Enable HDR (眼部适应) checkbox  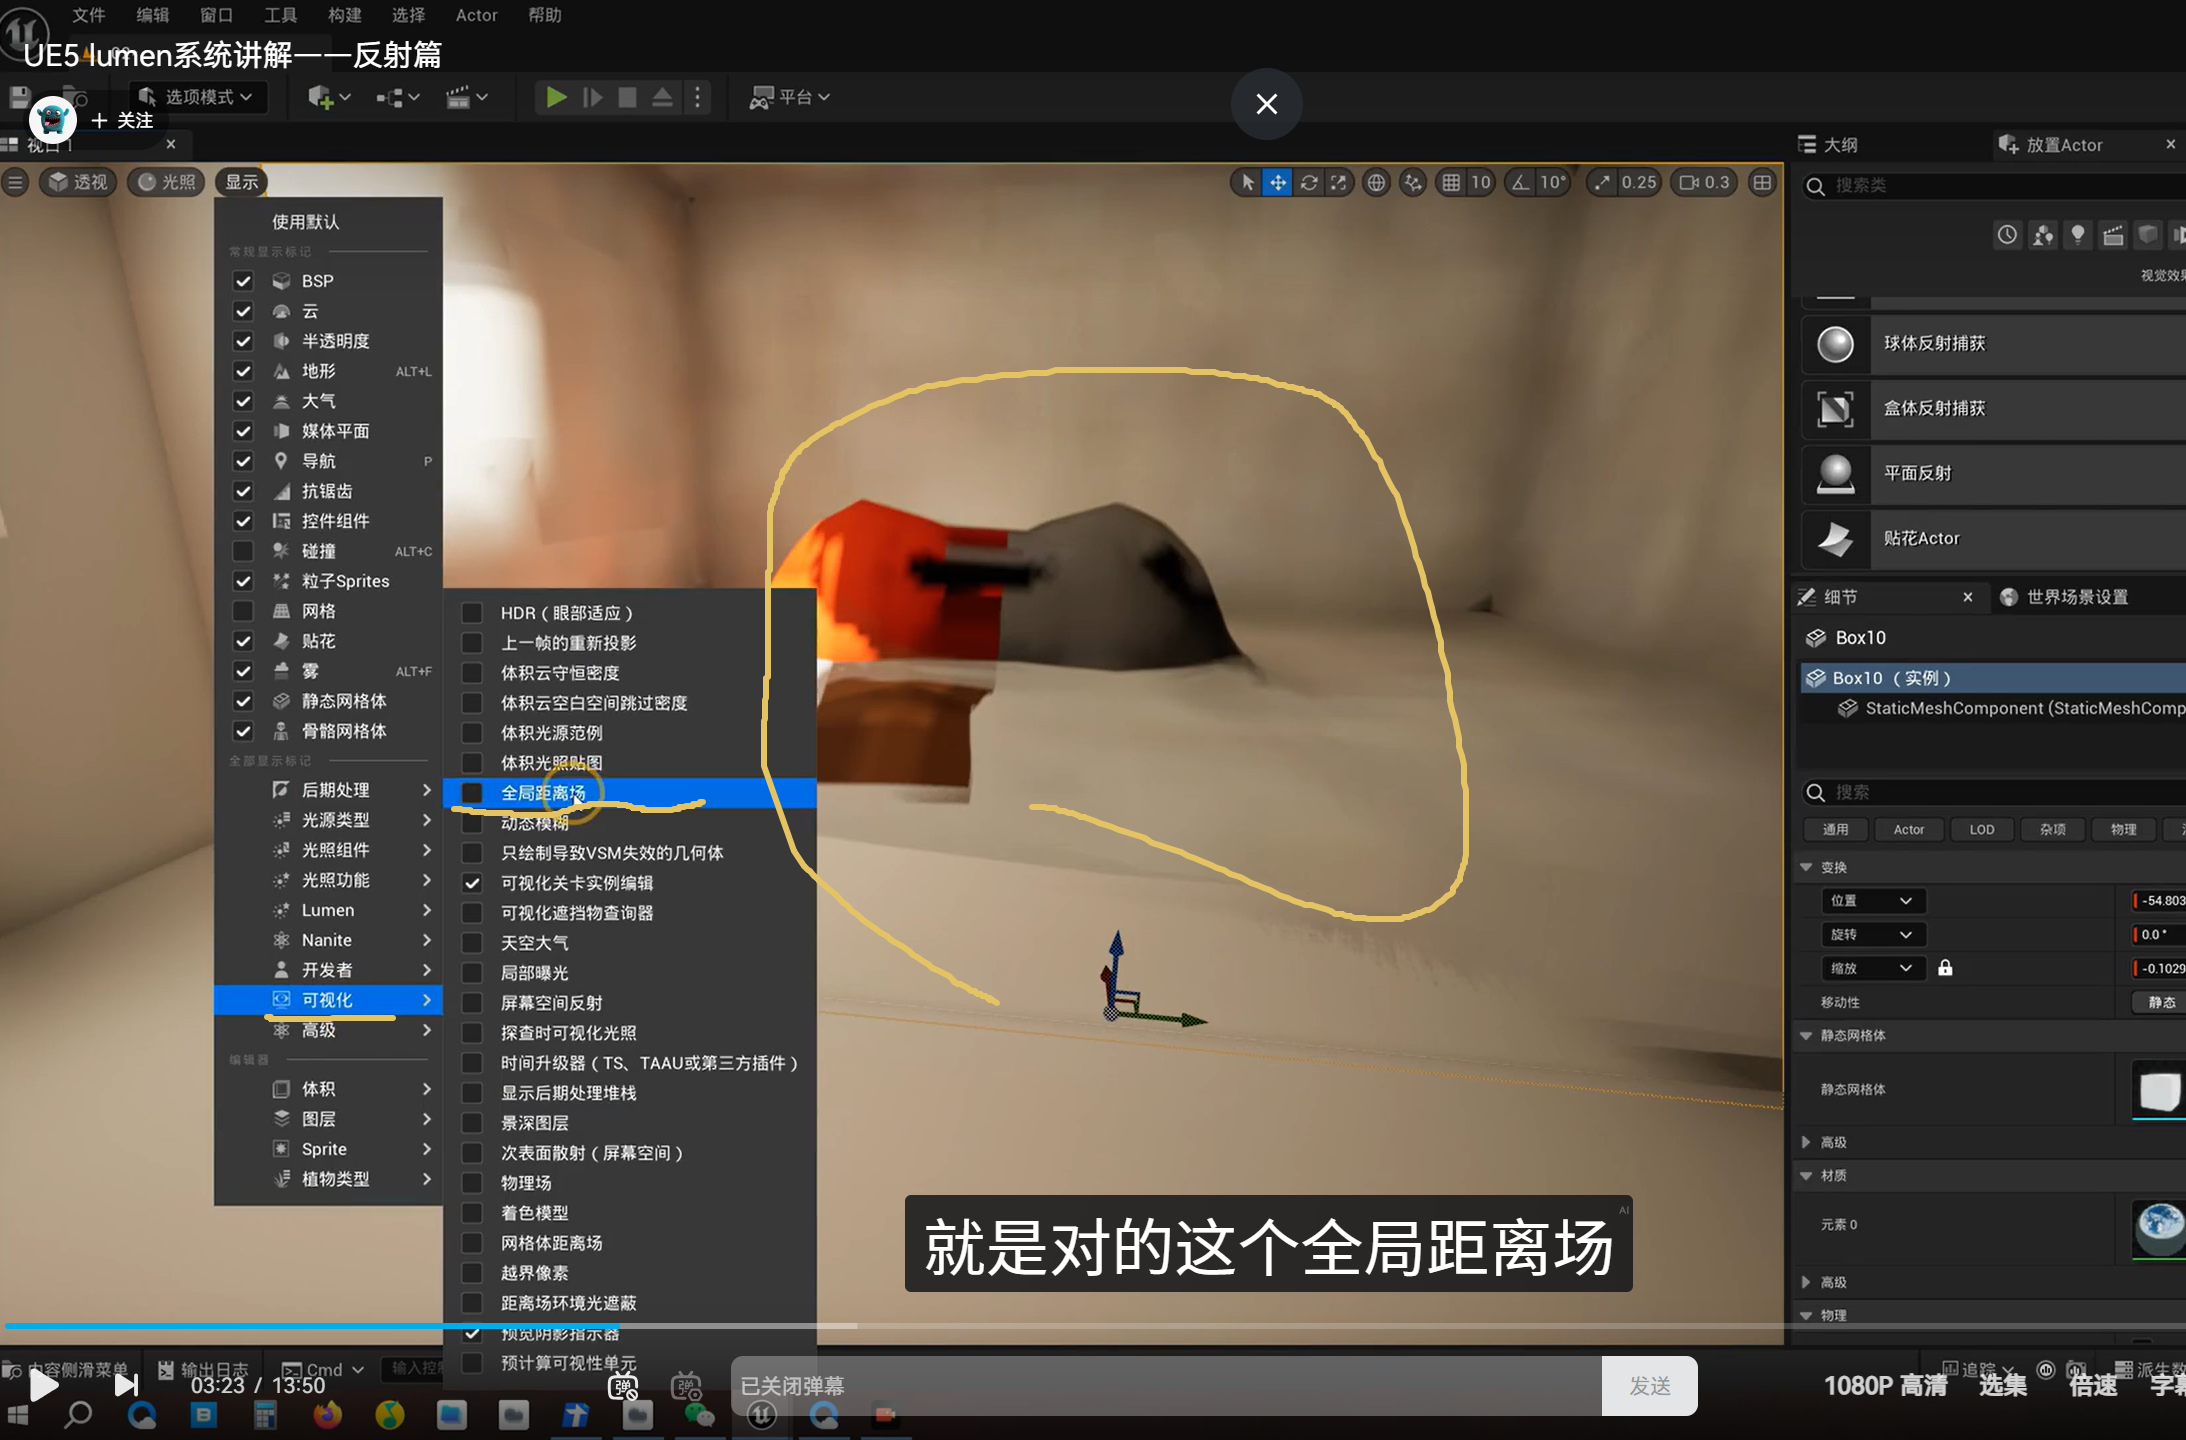[472, 613]
